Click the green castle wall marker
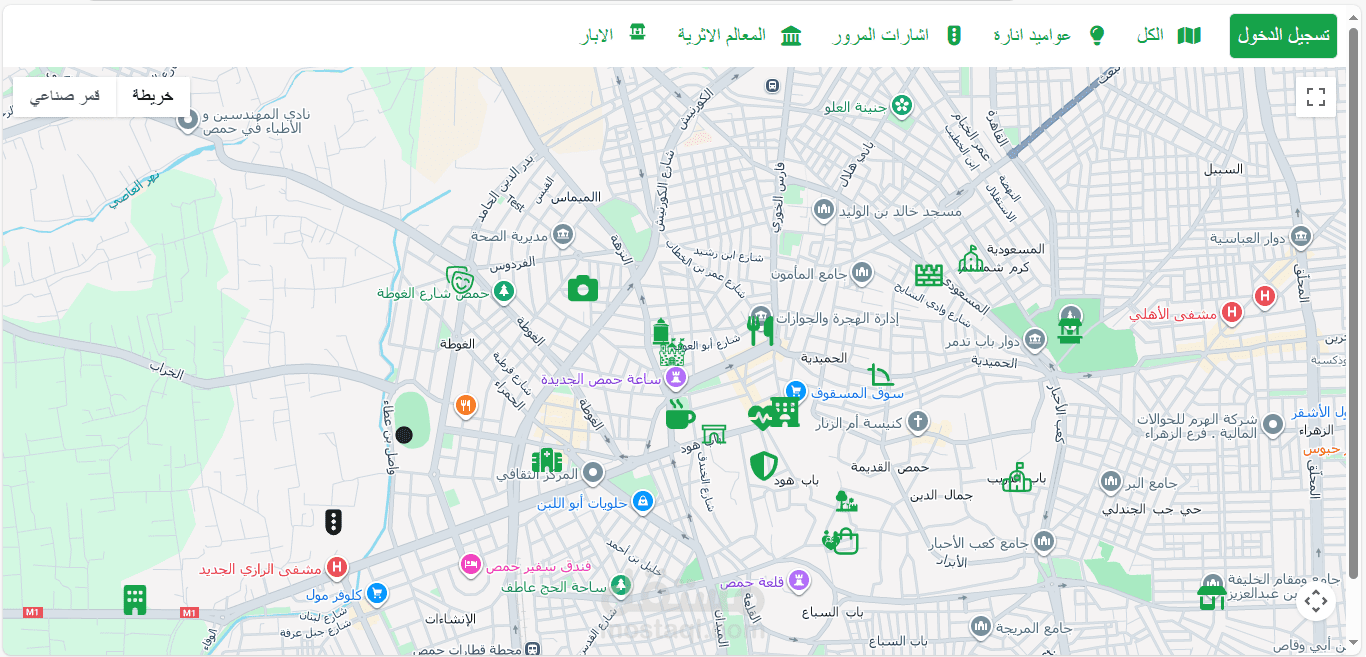Viewport: 1366px width, 657px height. click(x=929, y=275)
